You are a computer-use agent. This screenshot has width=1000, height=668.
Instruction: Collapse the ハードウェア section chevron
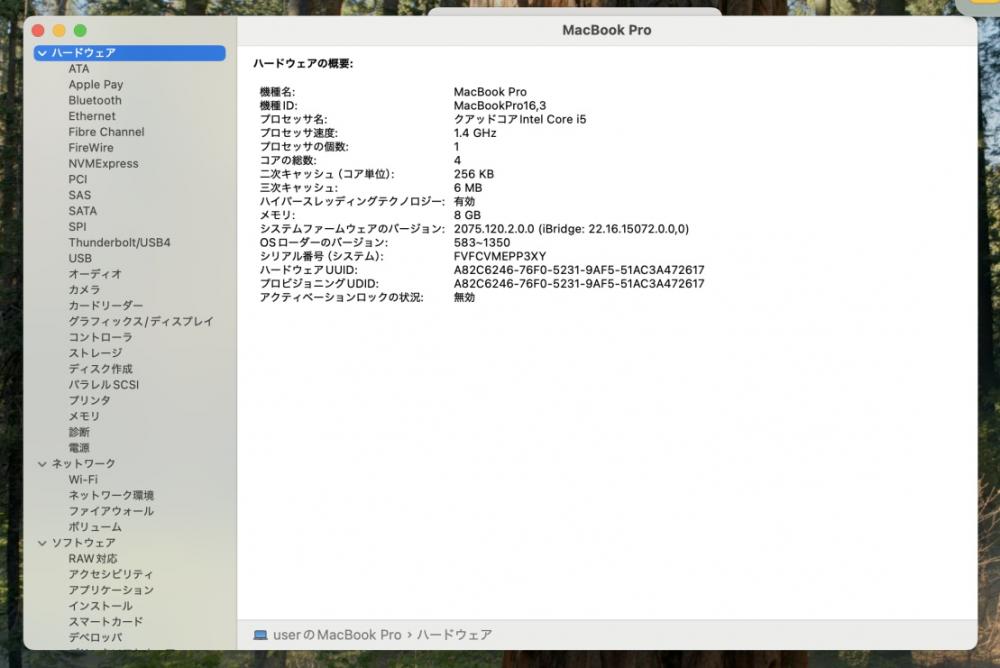pyautogui.click(x=42, y=53)
